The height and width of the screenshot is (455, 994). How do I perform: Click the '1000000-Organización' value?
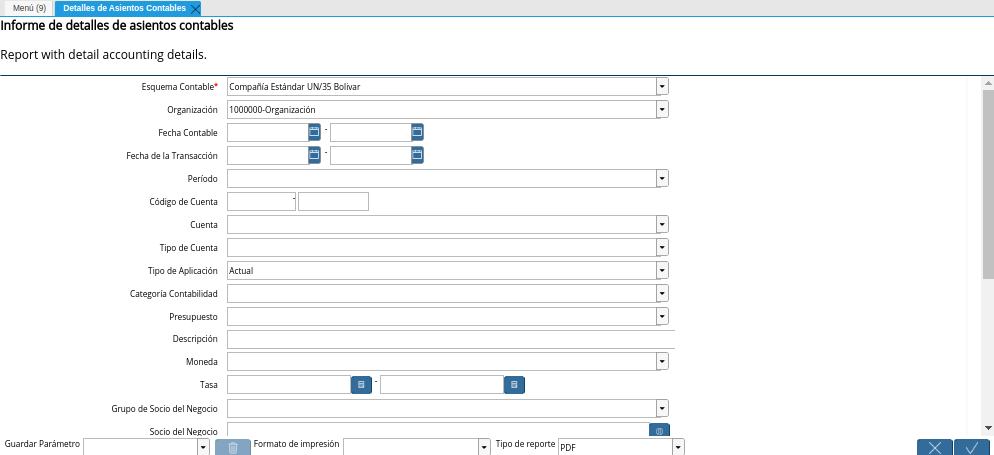(273, 110)
